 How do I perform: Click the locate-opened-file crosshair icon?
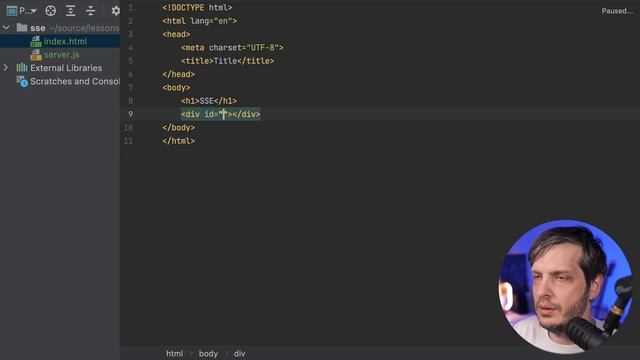[x=51, y=11]
